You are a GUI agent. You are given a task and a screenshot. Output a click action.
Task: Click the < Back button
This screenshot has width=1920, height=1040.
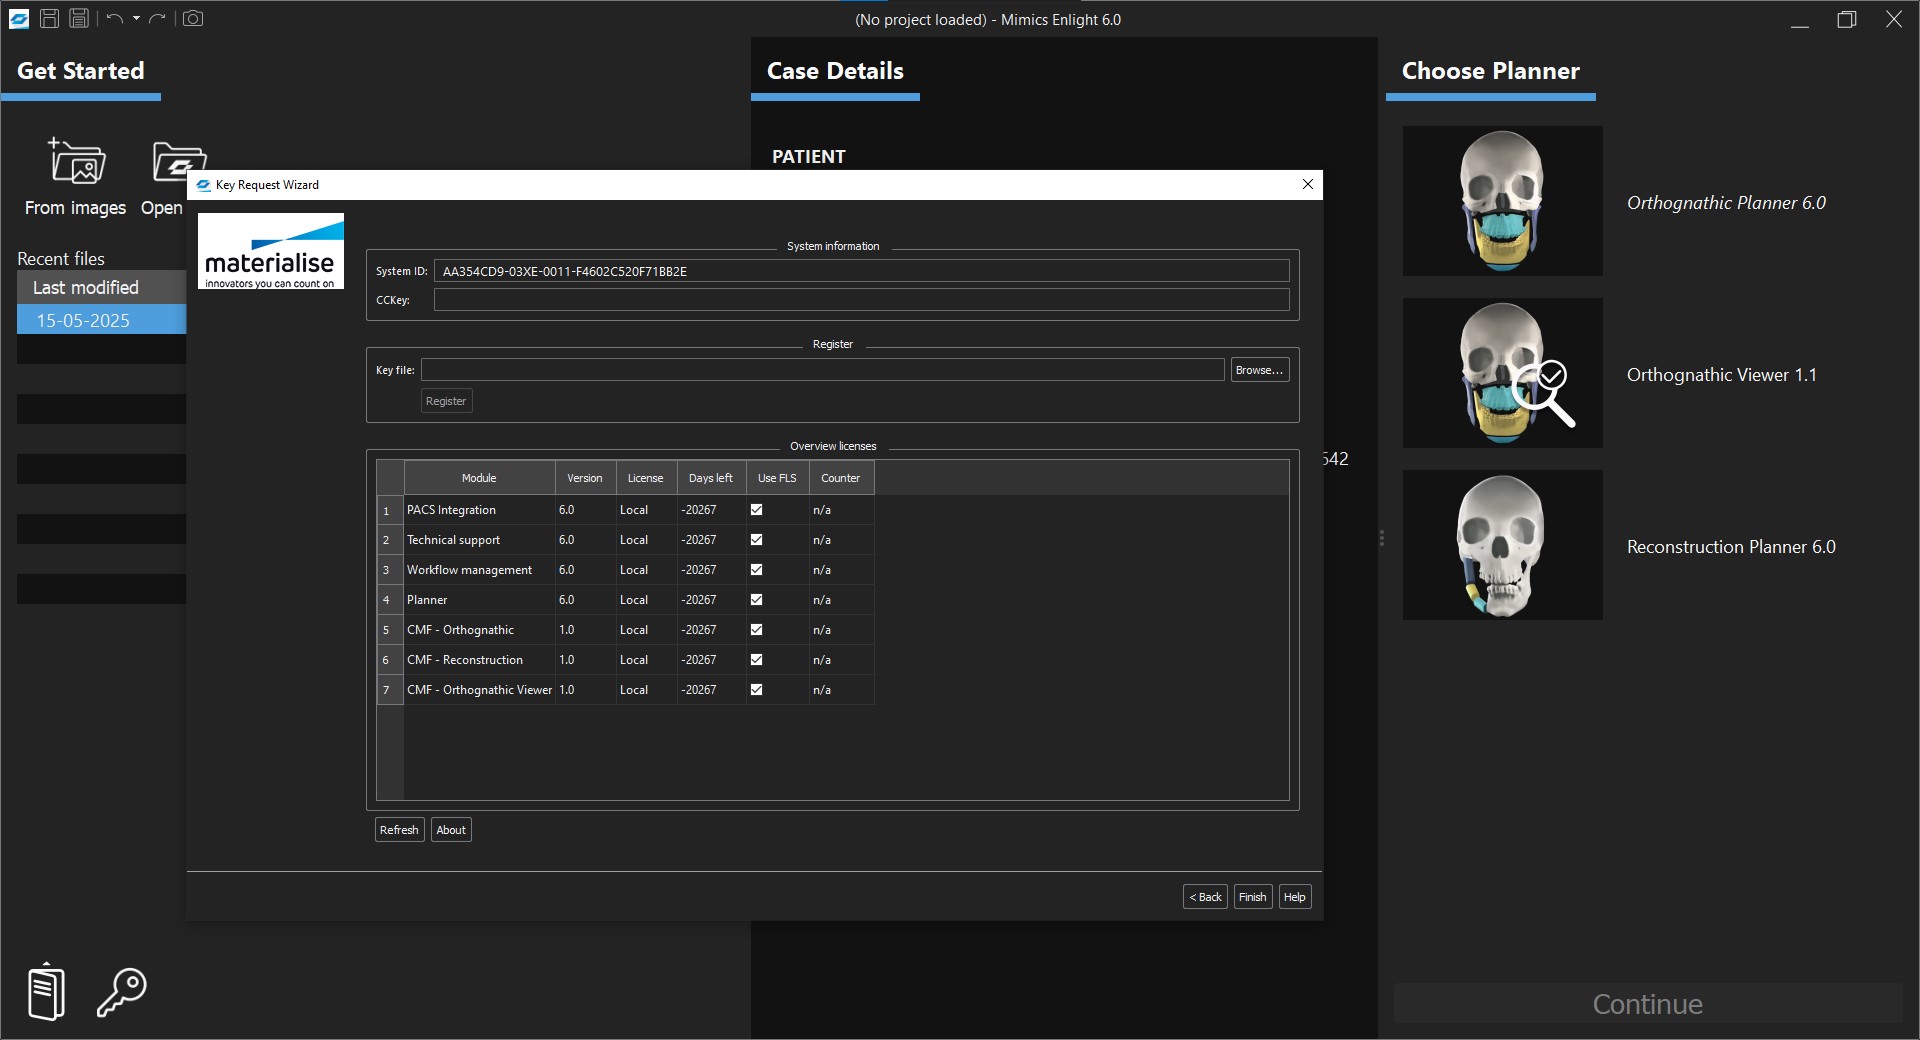pos(1205,897)
